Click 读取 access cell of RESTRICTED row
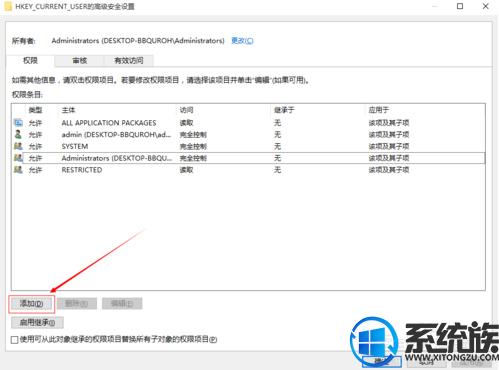Viewport: 499px width, 370px height. click(187, 170)
